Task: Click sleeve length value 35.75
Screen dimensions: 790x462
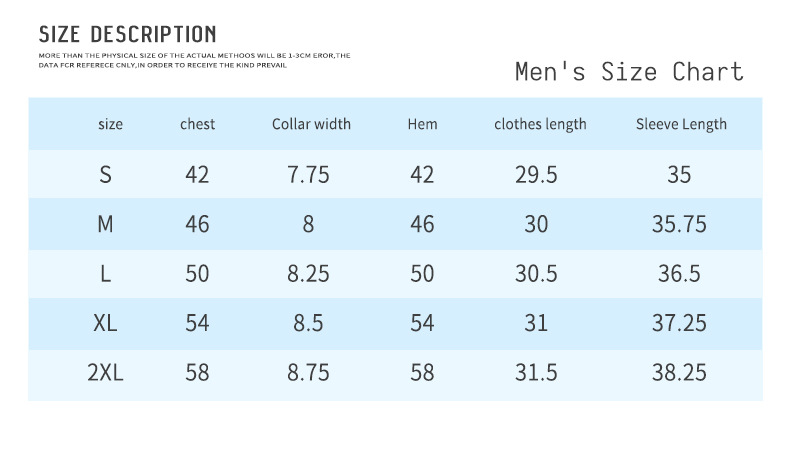Action: tap(679, 224)
